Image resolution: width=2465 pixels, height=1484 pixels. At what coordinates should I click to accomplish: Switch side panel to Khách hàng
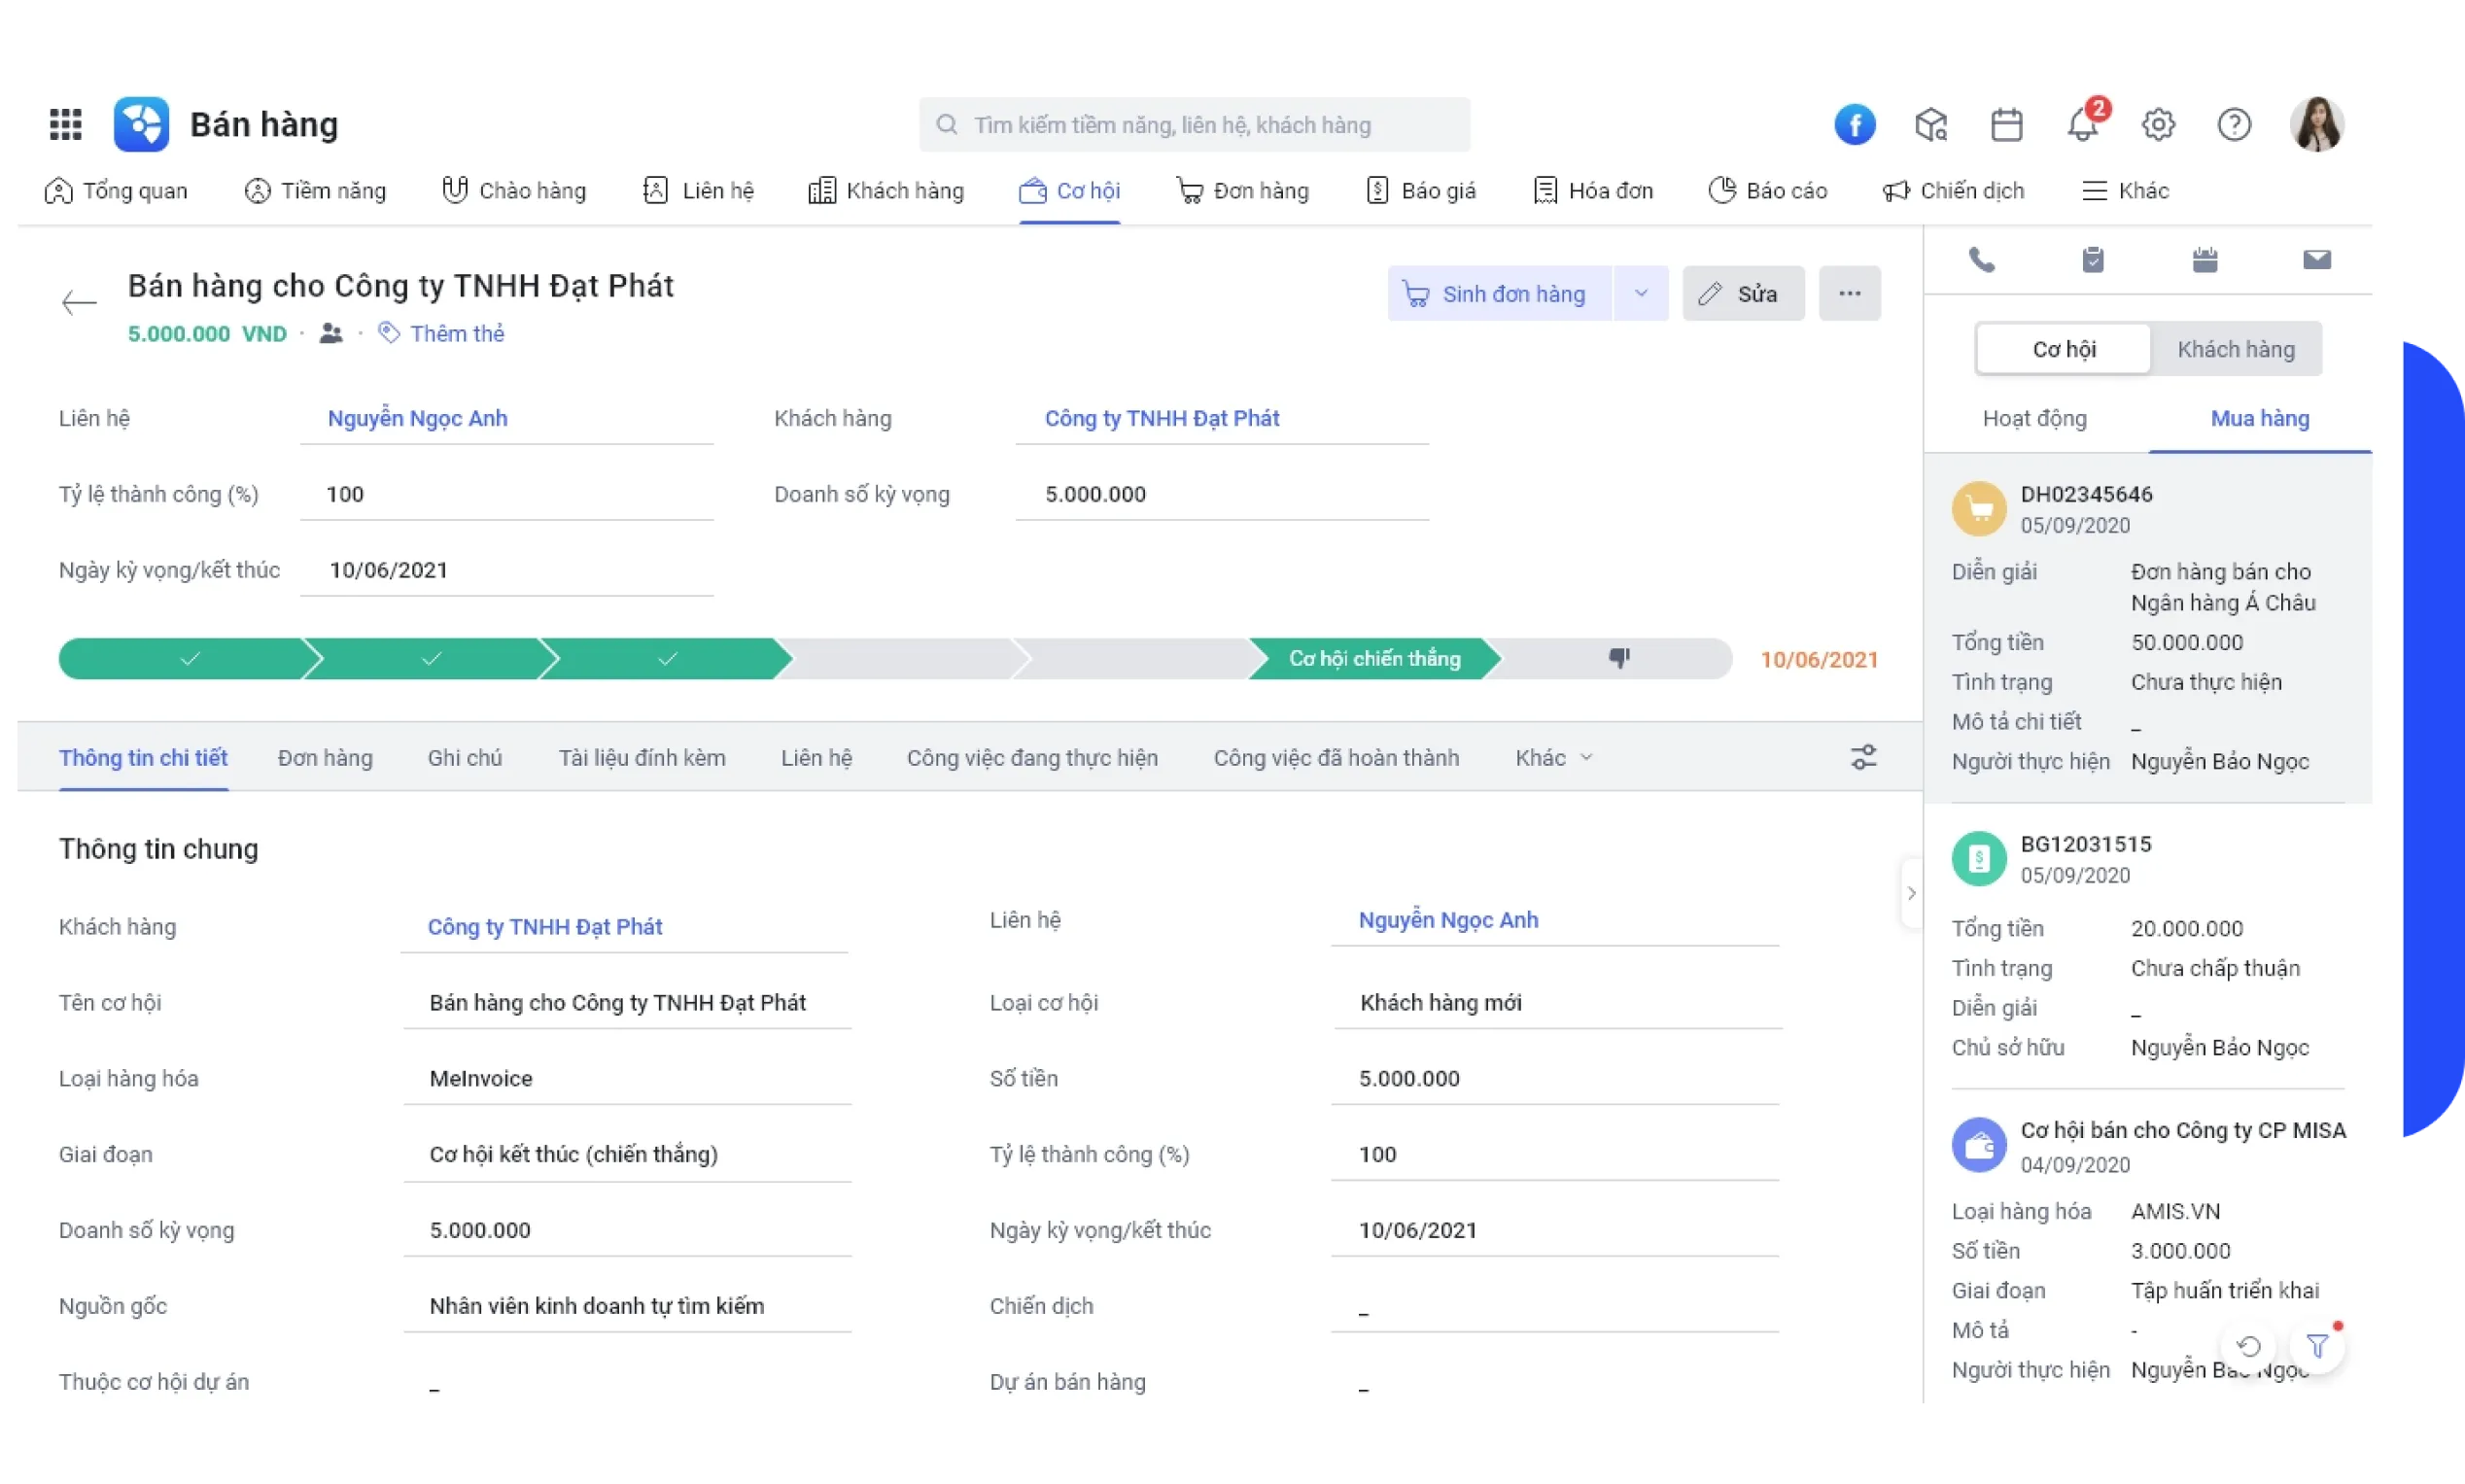(2236, 349)
